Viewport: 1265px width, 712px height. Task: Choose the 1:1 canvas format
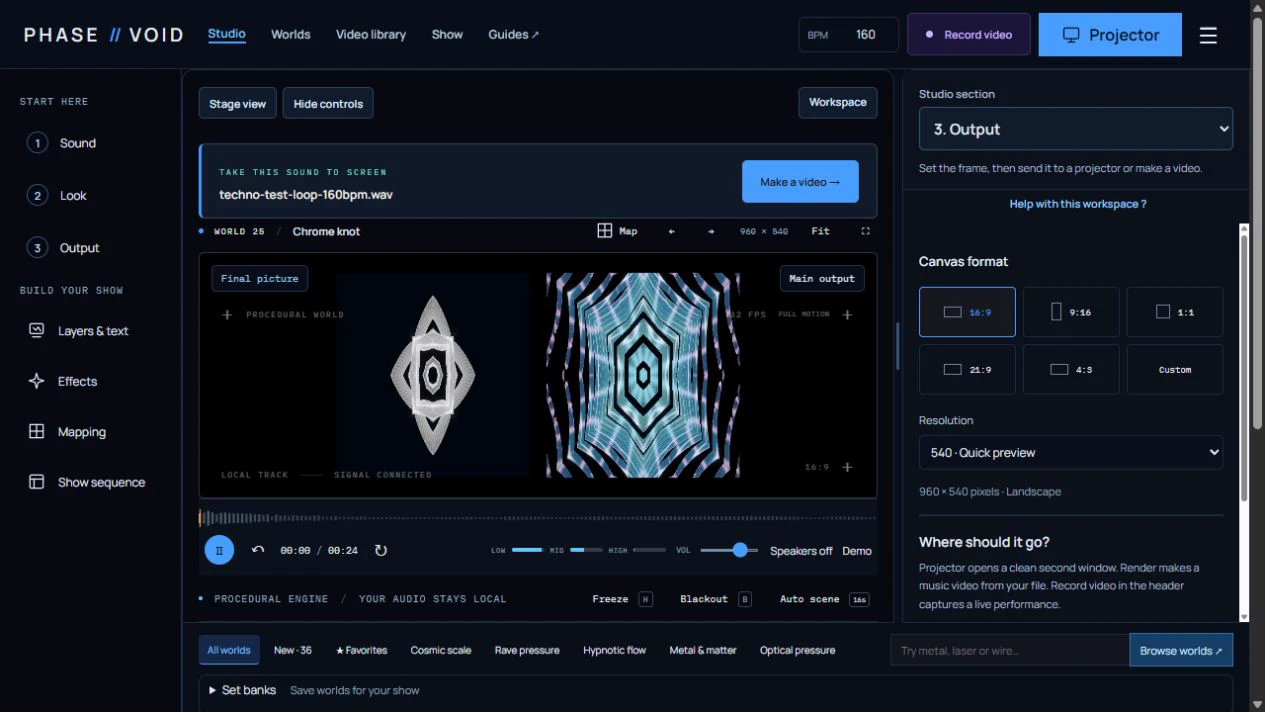(x=1175, y=312)
